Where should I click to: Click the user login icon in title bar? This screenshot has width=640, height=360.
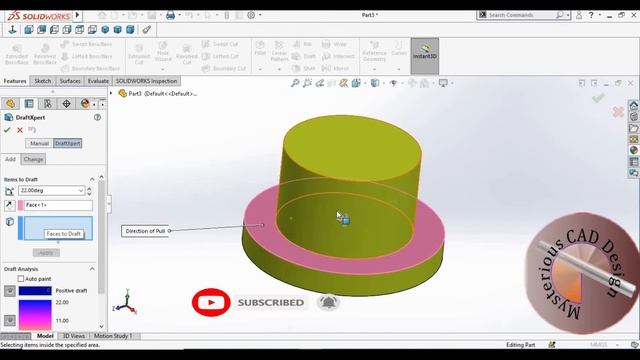pos(579,15)
